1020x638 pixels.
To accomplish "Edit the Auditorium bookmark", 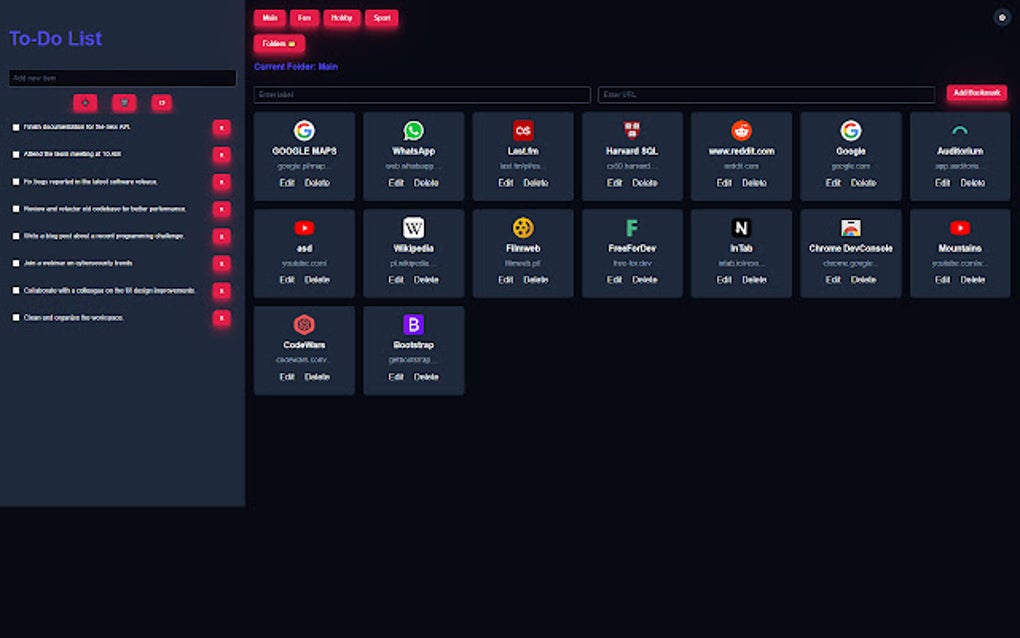I will pos(943,183).
